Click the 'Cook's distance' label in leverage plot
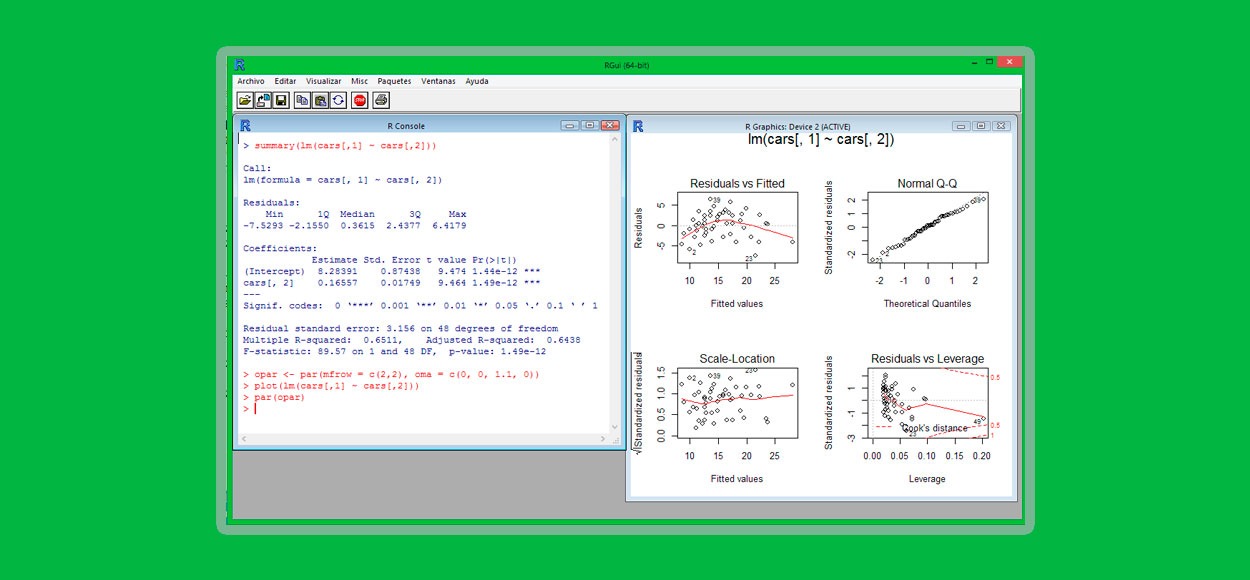Viewport: 1250px width, 580px height. tap(935, 428)
